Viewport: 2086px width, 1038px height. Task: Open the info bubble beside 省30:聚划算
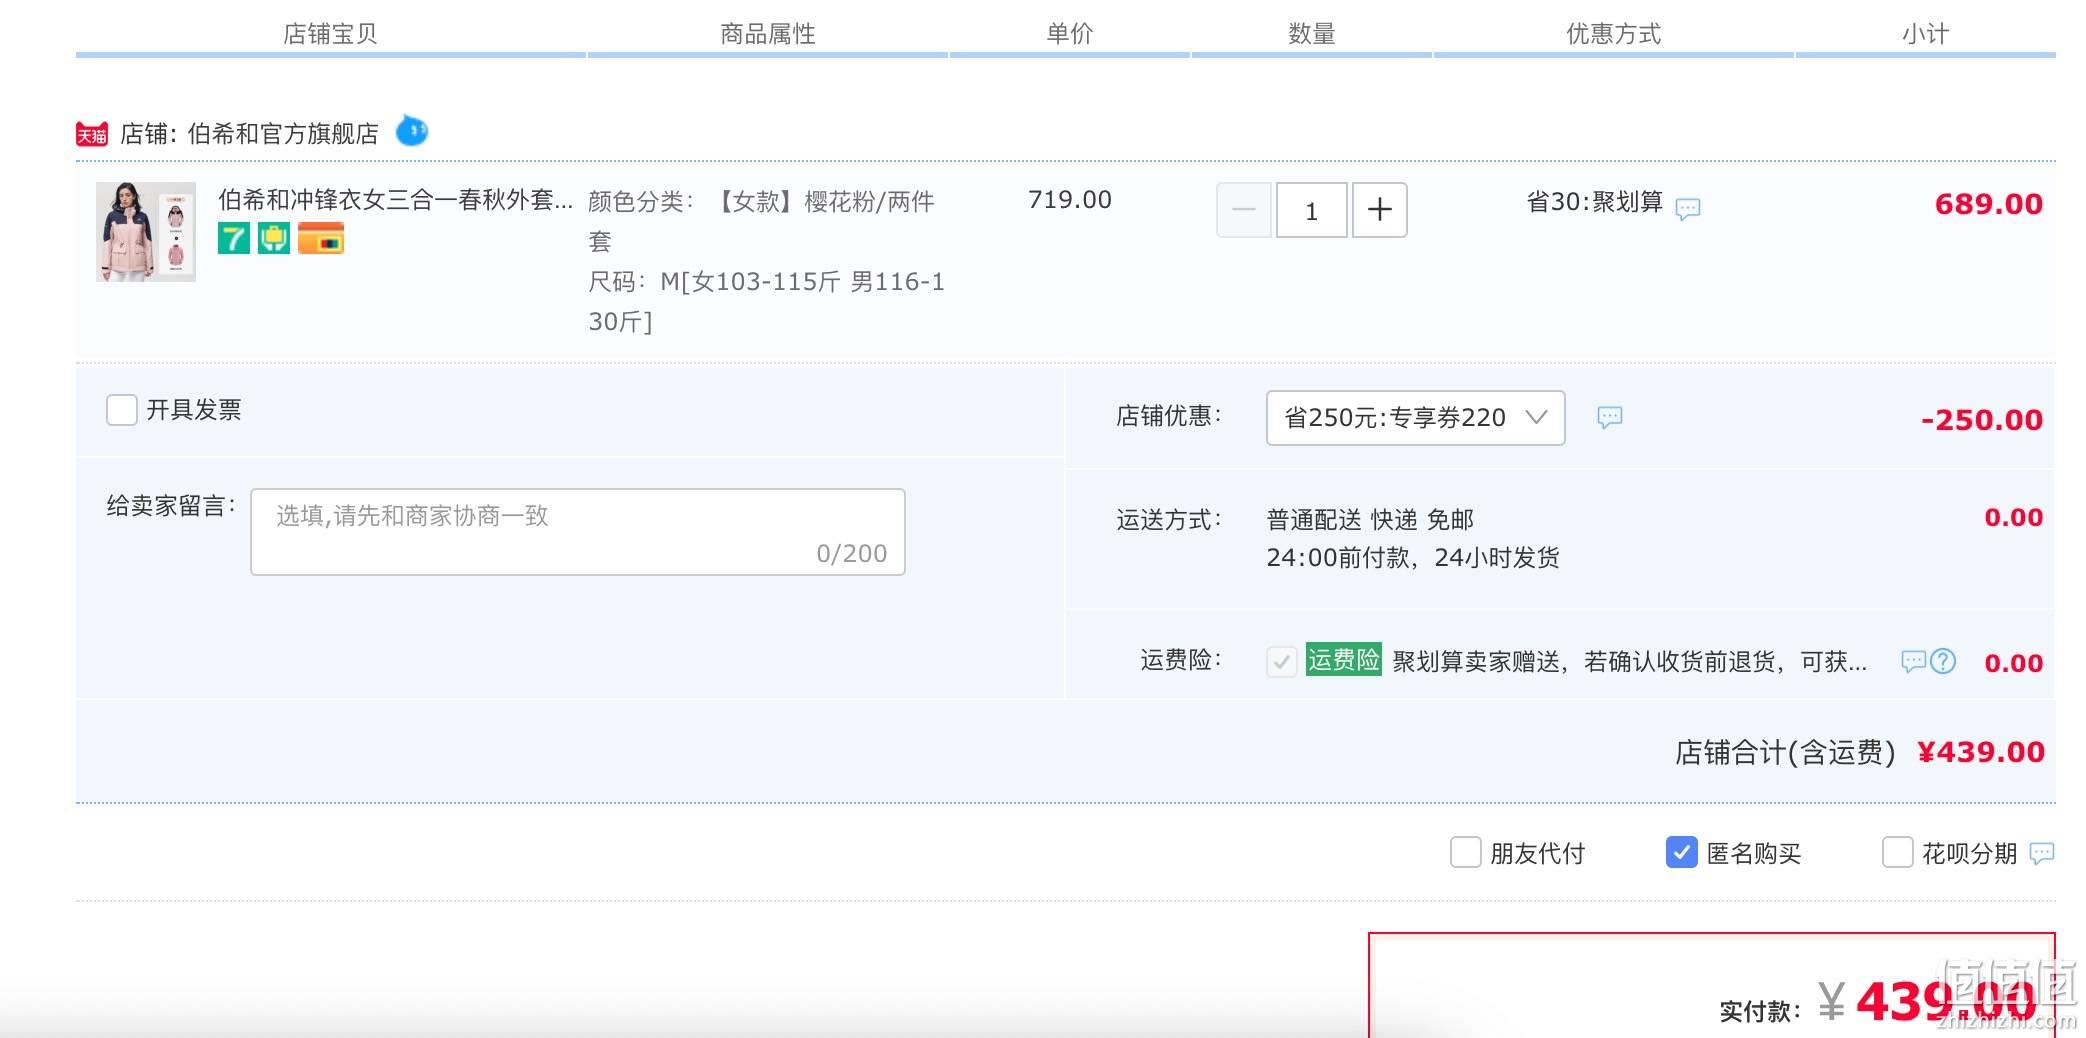pos(1688,208)
